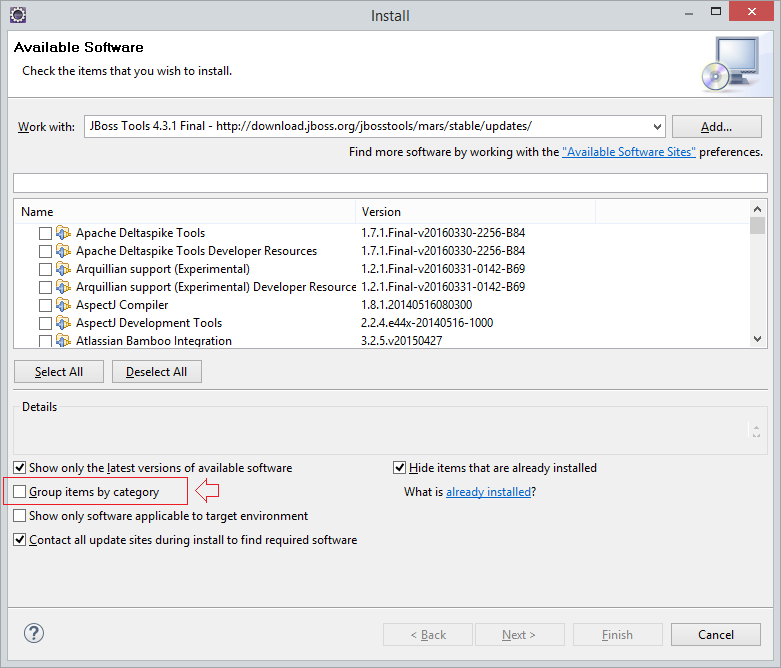Check Apache Deltaspike Tools Developer Resources checkbox
Image resolution: width=781 pixels, height=668 pixels.
[x=45, y=251]
